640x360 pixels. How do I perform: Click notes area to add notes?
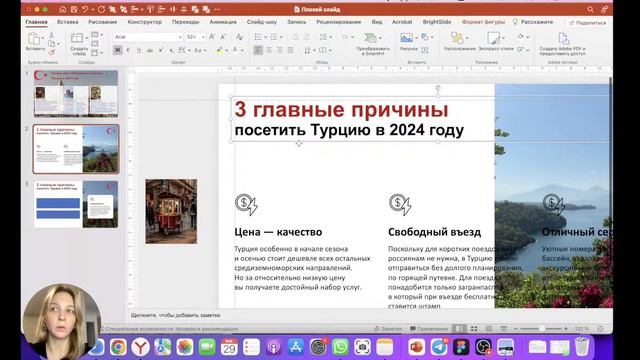(176, 315)
